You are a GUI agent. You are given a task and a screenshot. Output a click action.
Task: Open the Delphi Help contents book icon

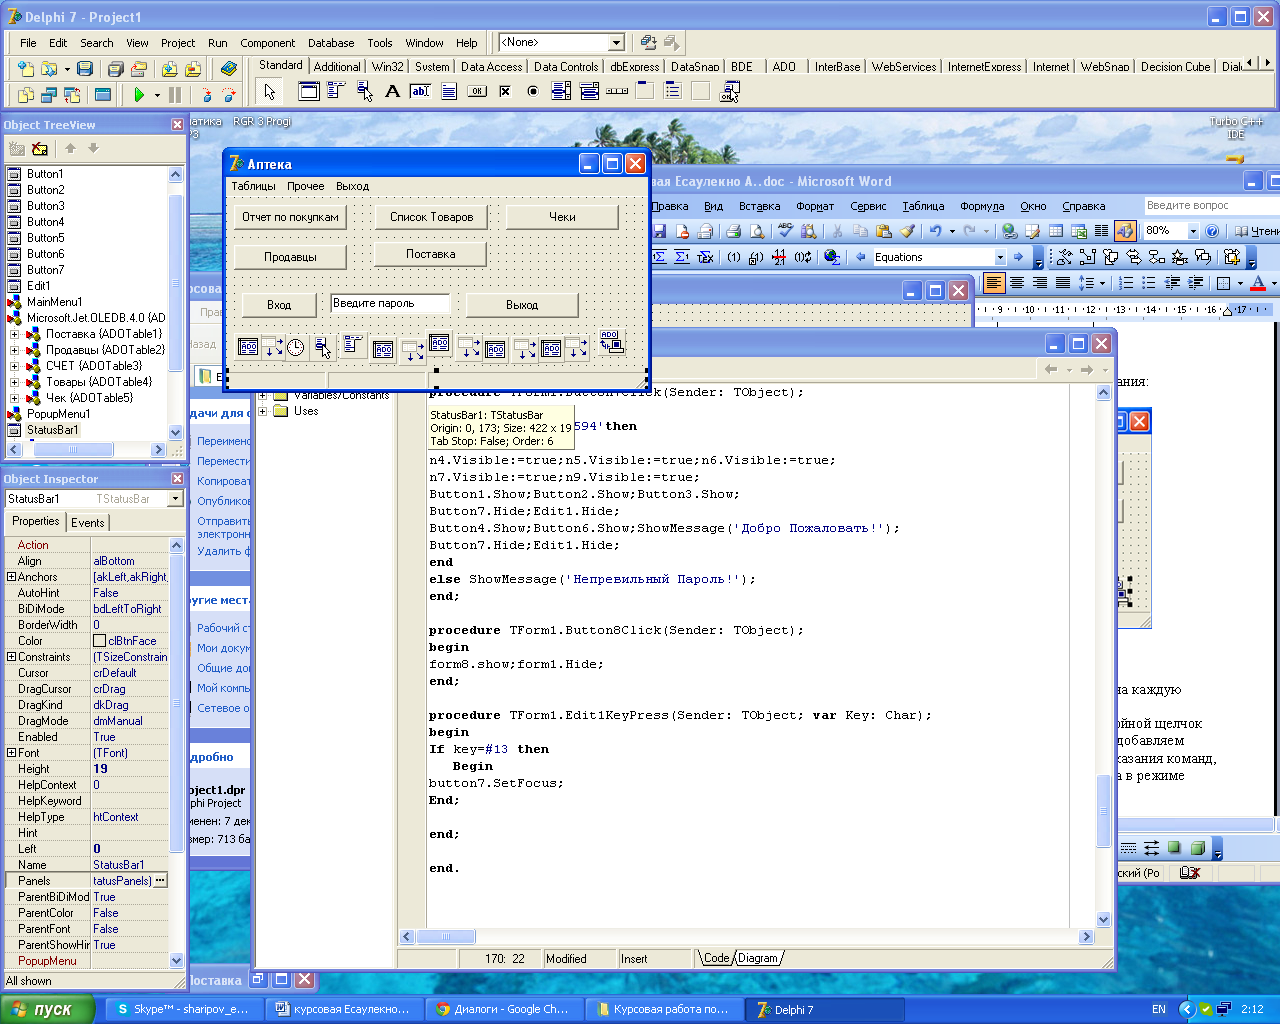pyautogui.click(x=229, y=69)
